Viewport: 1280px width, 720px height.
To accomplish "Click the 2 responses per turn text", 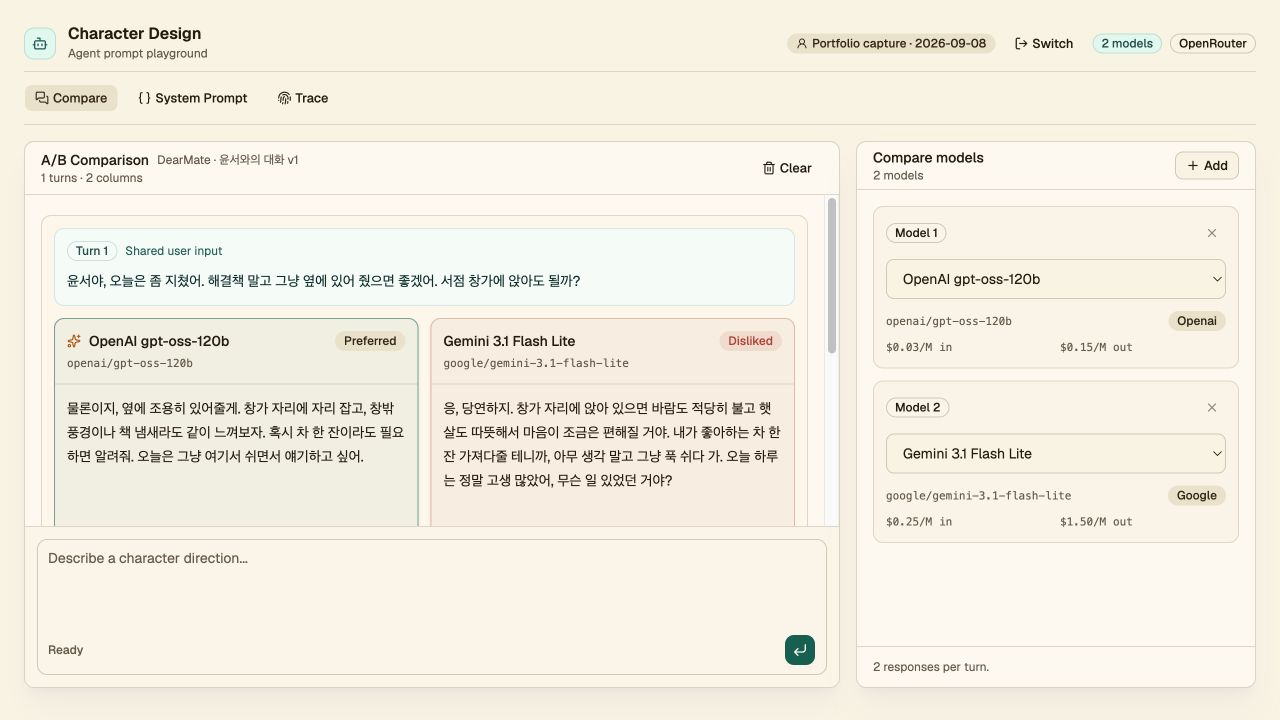I will tap(931, 667).
